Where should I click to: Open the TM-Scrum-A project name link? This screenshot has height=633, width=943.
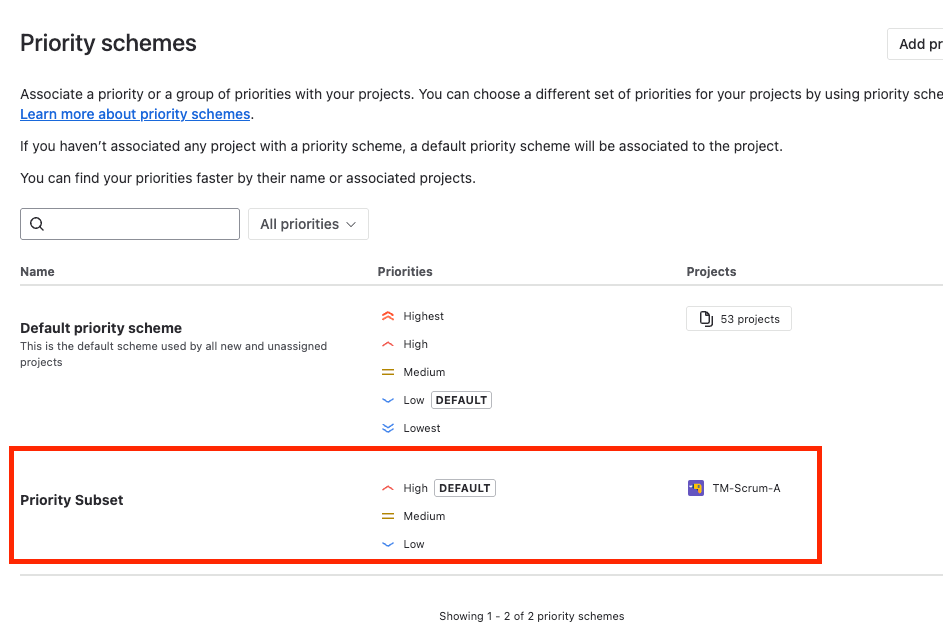tap(746, 488)
